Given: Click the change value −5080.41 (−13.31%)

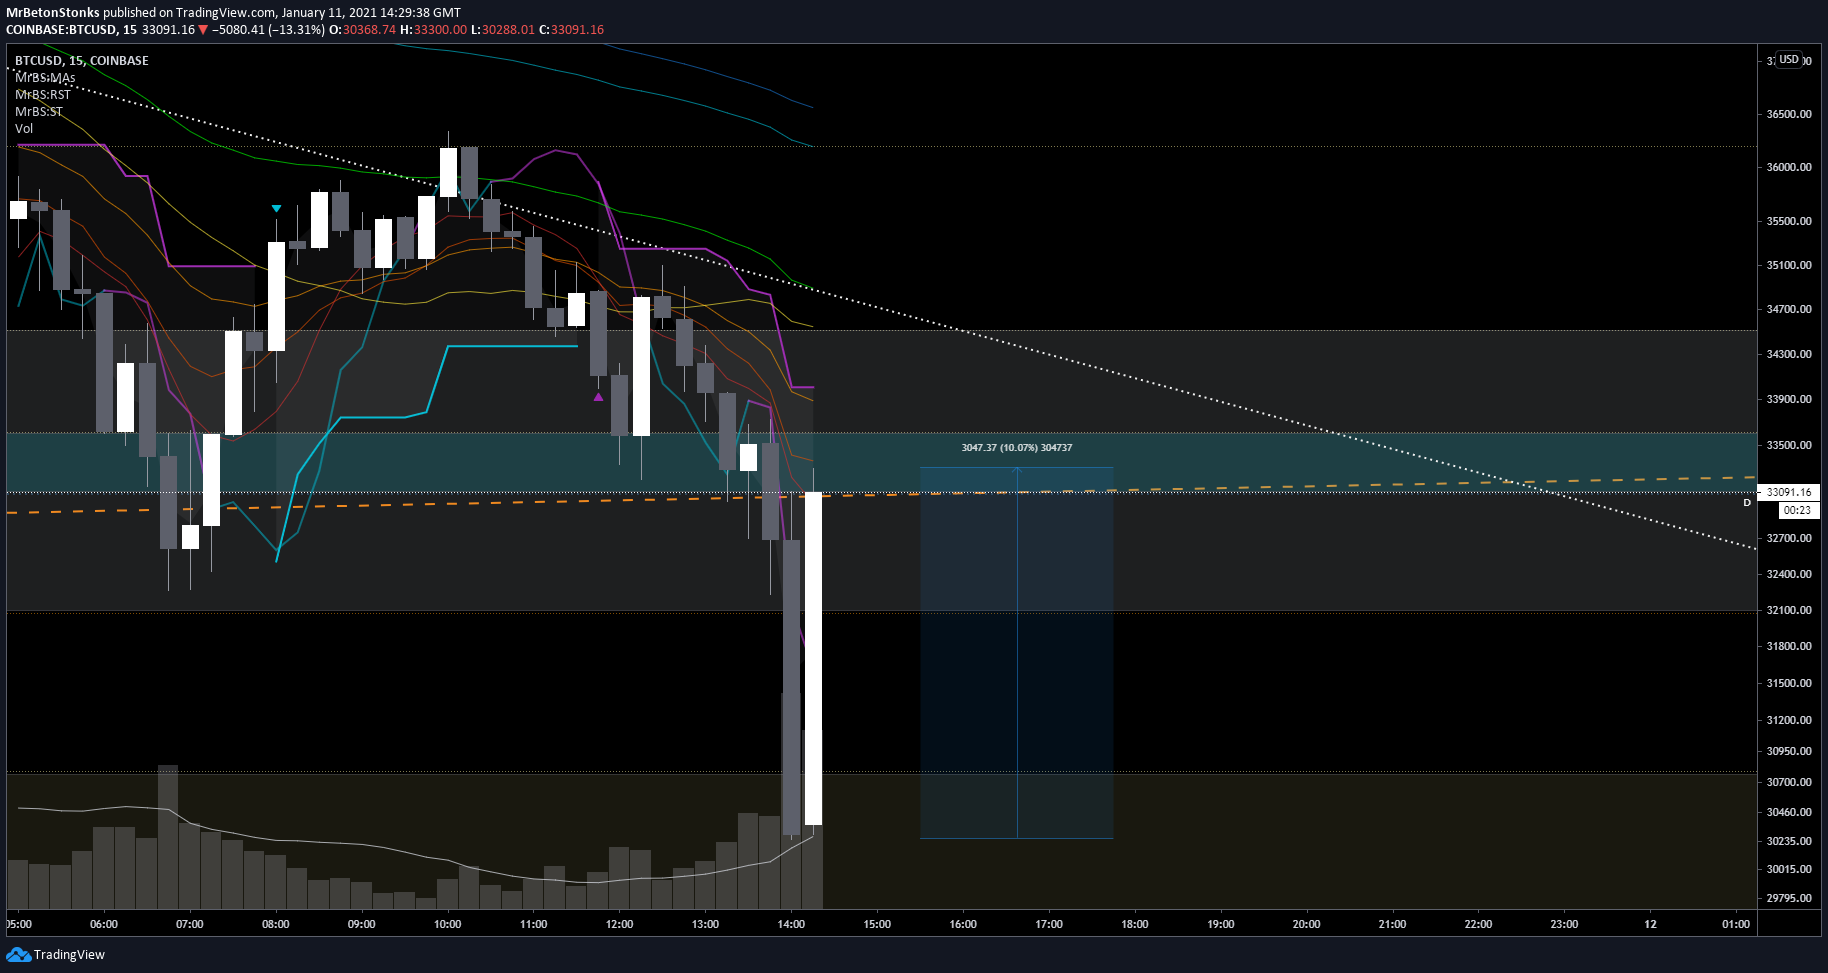Looking at the screenshot, I should click(268, 30).
